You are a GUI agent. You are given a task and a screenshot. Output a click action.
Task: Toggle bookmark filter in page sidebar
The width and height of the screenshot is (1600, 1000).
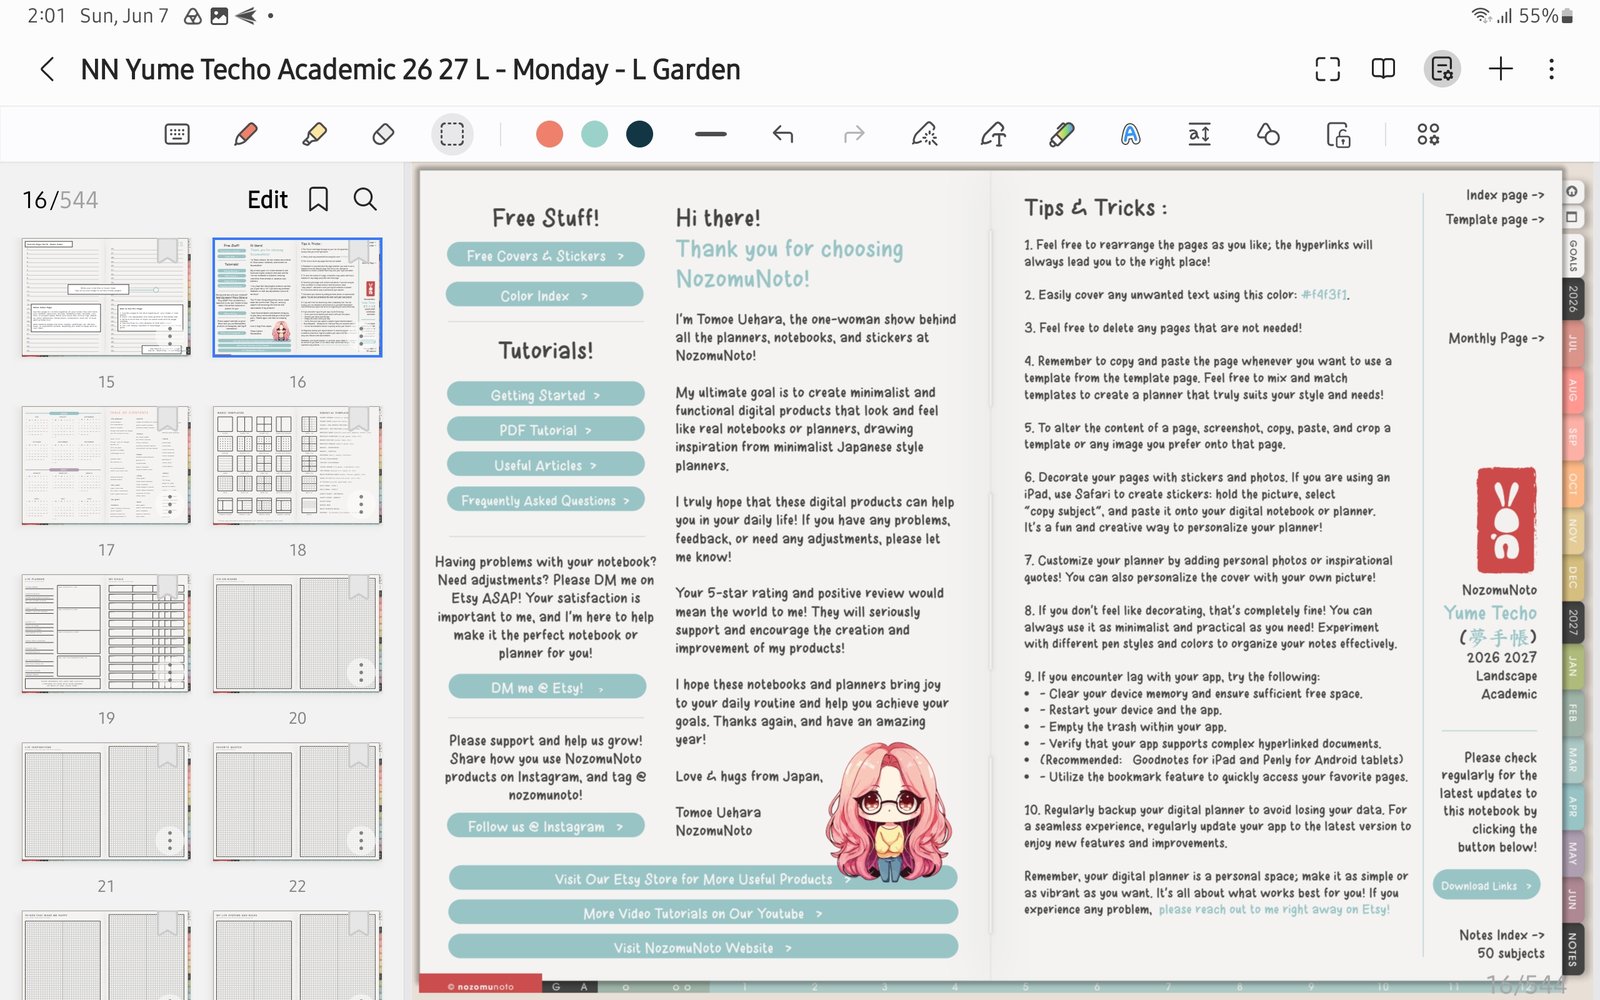(318, 199)
